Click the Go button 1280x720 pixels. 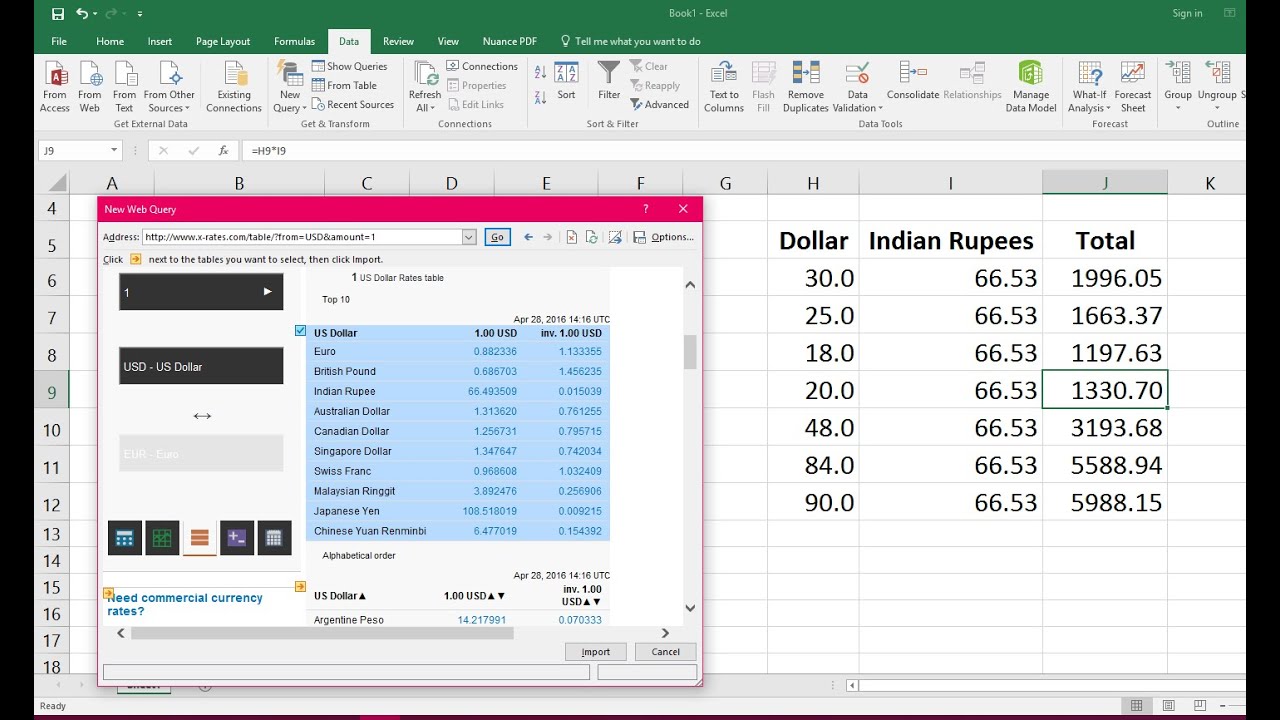point(497,237)
